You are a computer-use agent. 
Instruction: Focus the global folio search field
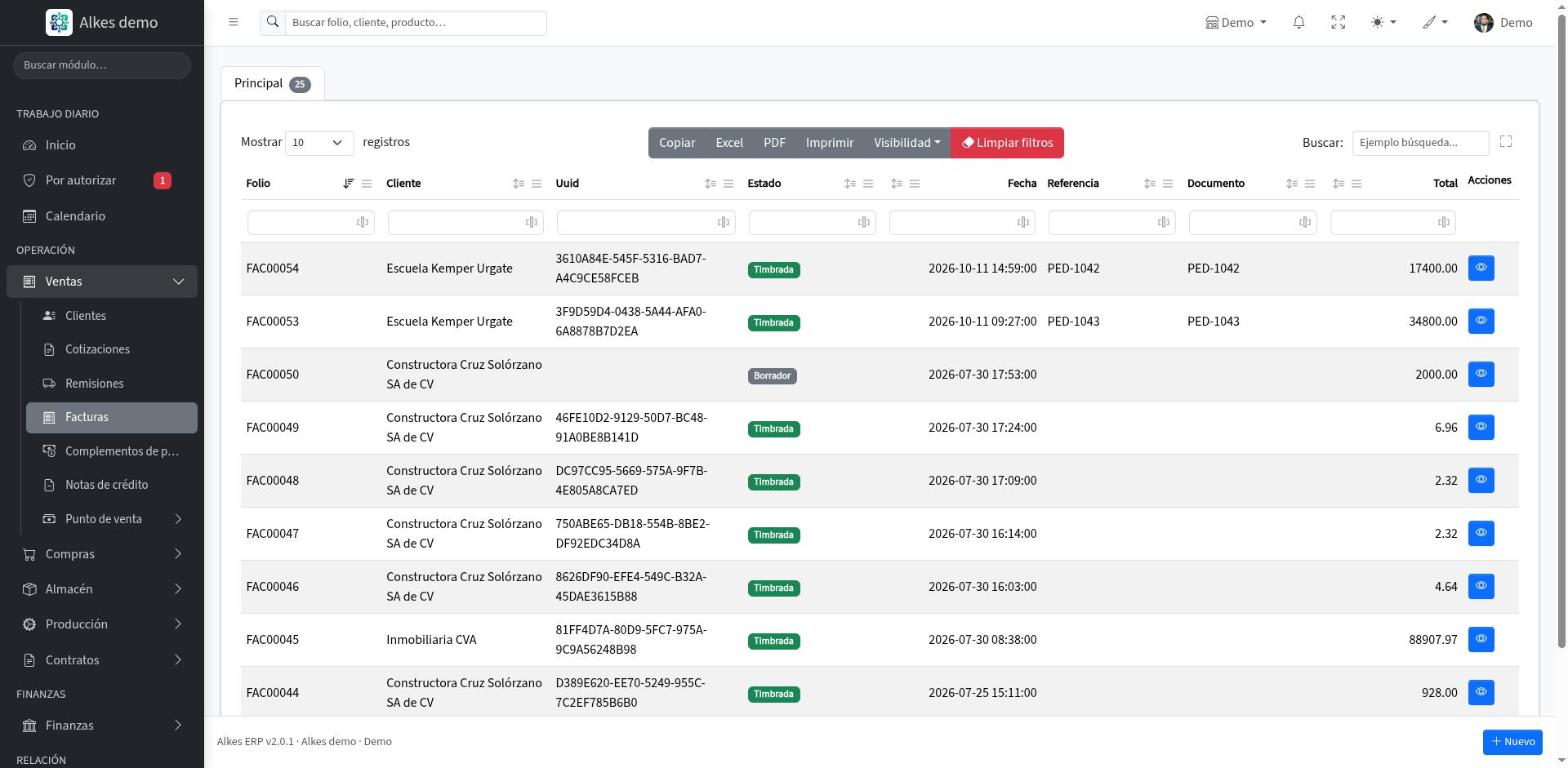416,22
